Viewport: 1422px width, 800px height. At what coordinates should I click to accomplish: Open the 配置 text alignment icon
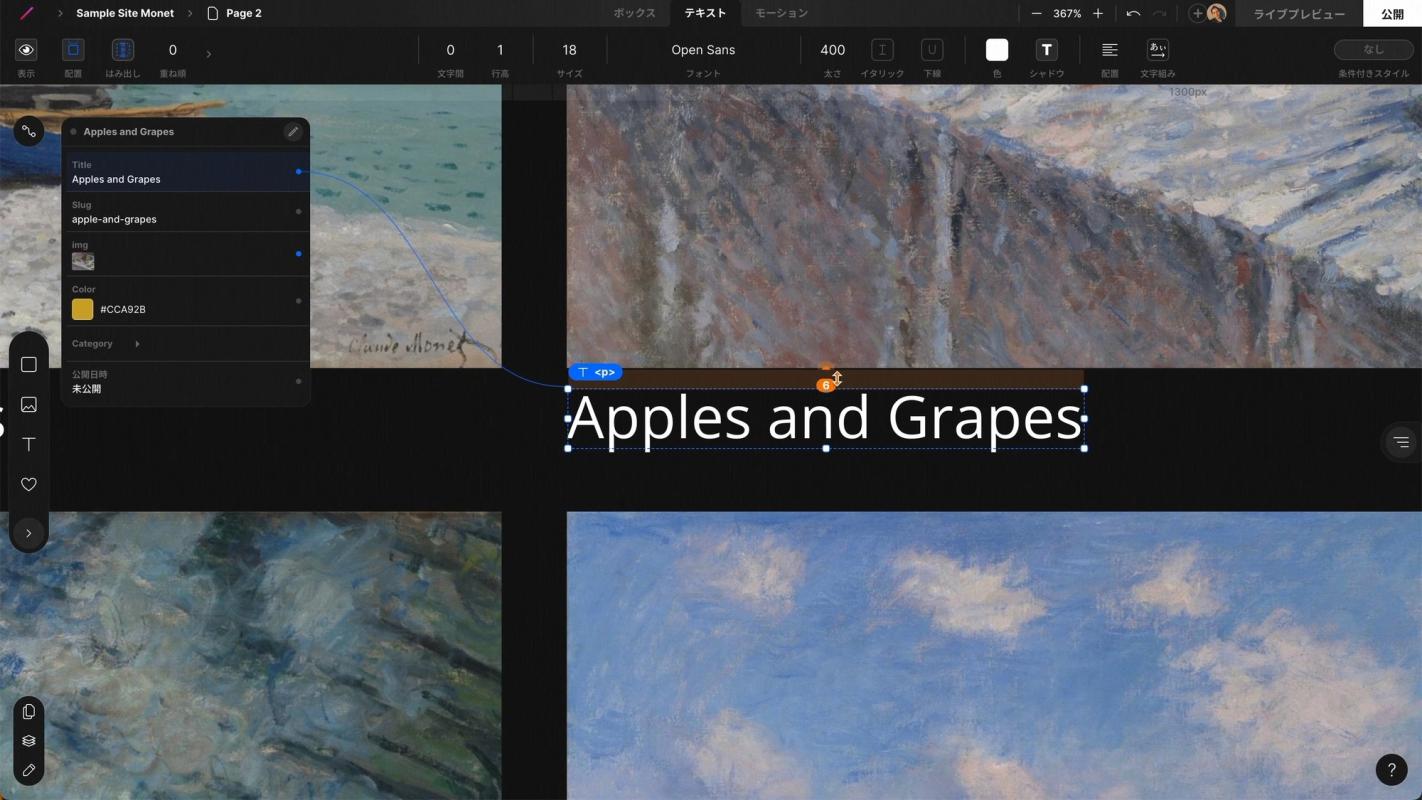click(1109, 50)
